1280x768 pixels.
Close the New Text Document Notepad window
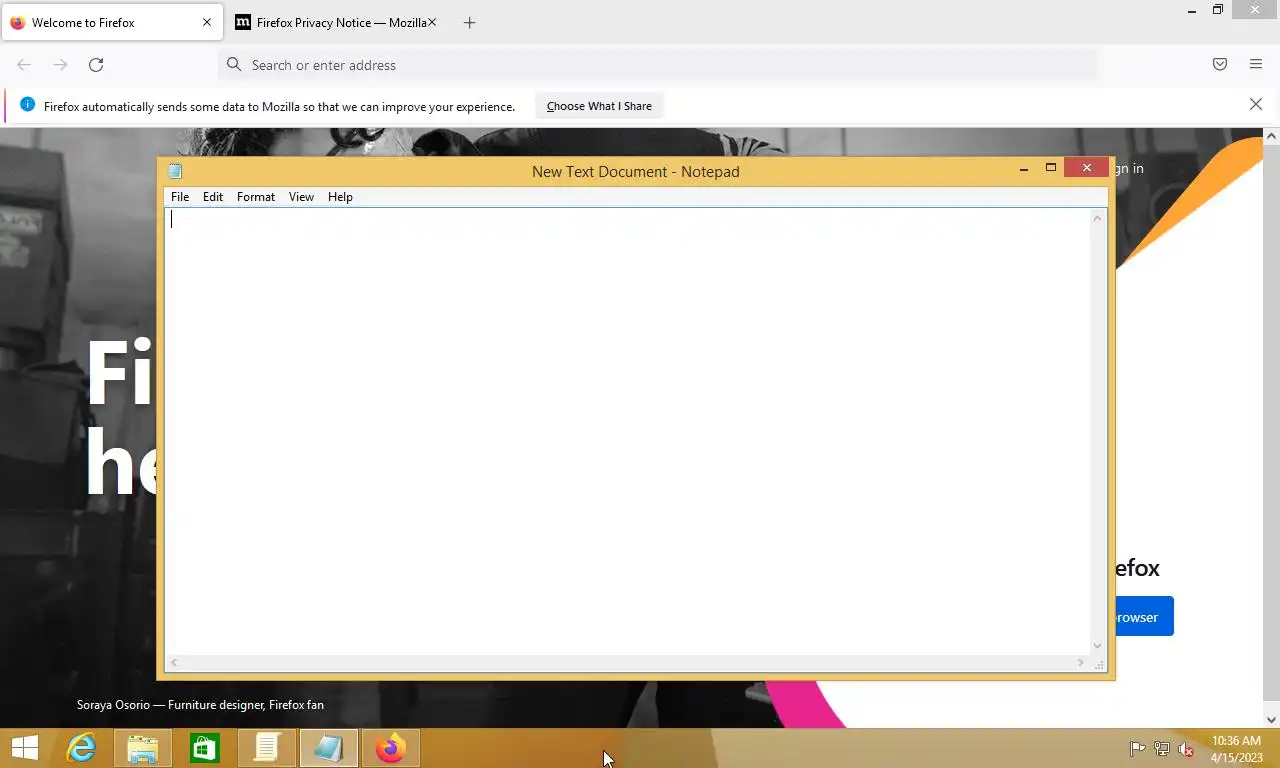pyautogui.click(x=1087, y=168)
